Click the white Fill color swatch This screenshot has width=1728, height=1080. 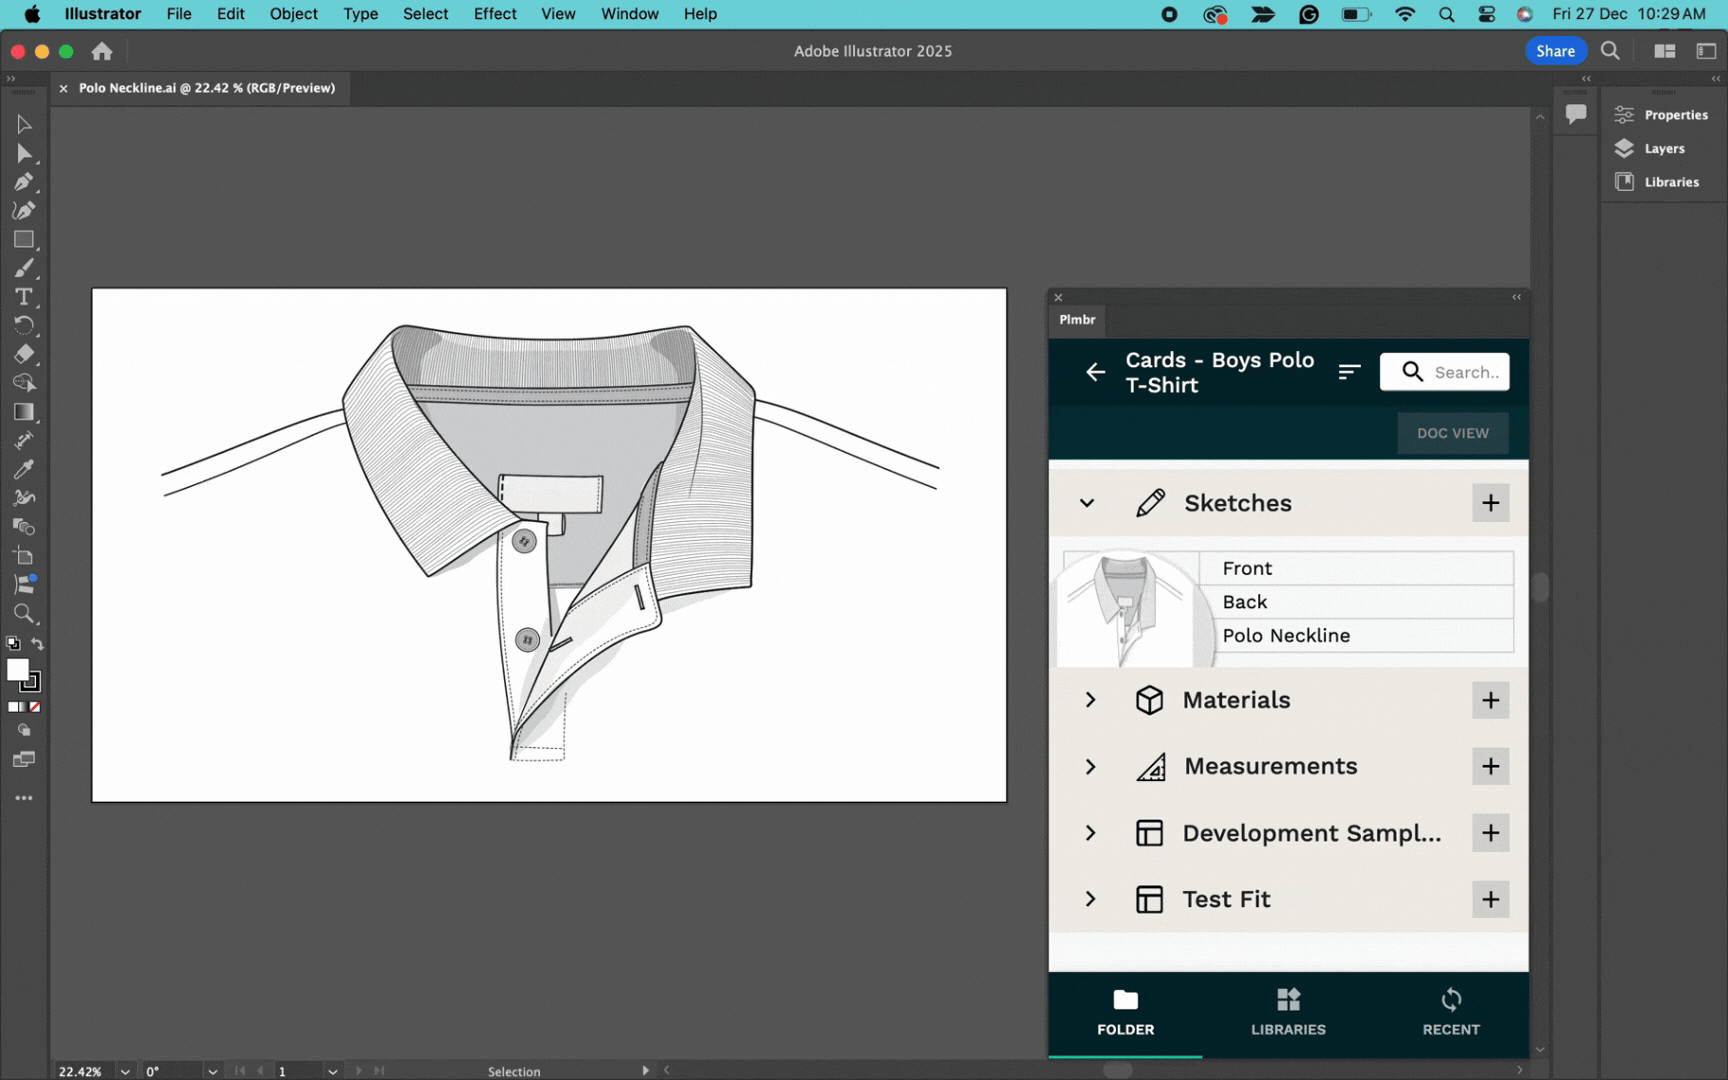(x=17, y=670)
